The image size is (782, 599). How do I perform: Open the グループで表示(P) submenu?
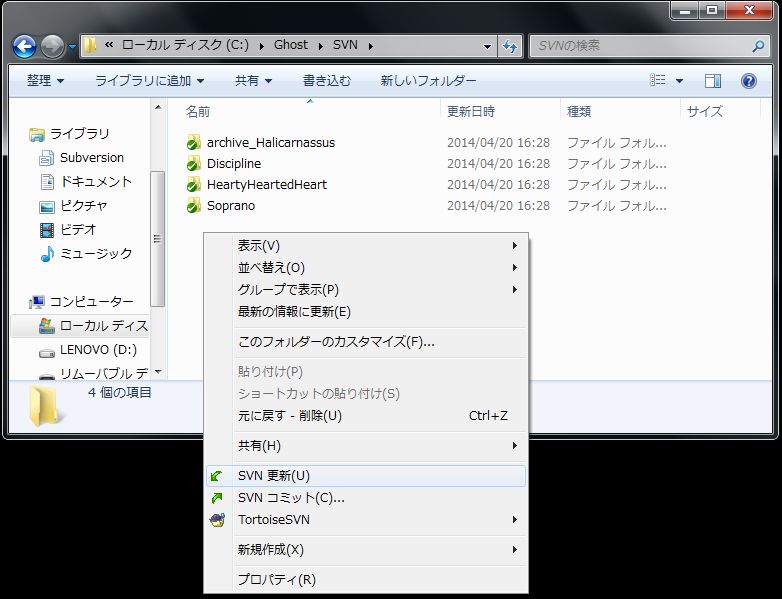(x=366, y=289)
